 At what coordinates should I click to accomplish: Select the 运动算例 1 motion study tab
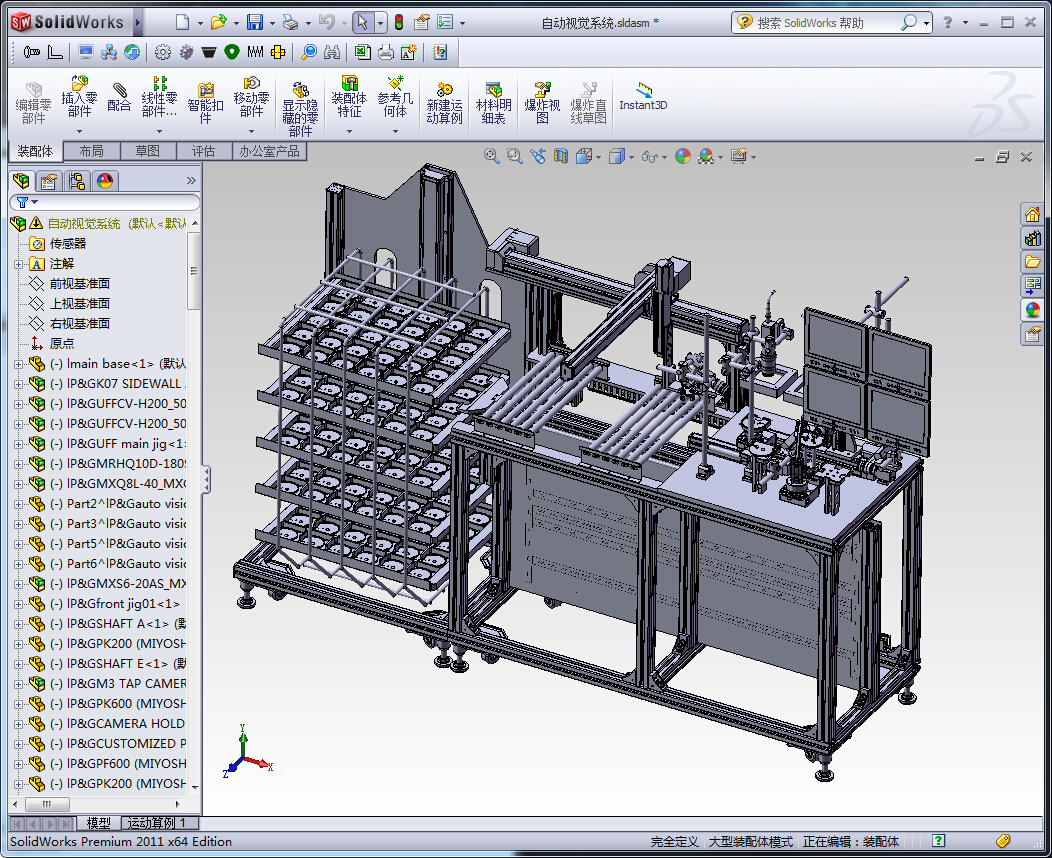point(160,823)
